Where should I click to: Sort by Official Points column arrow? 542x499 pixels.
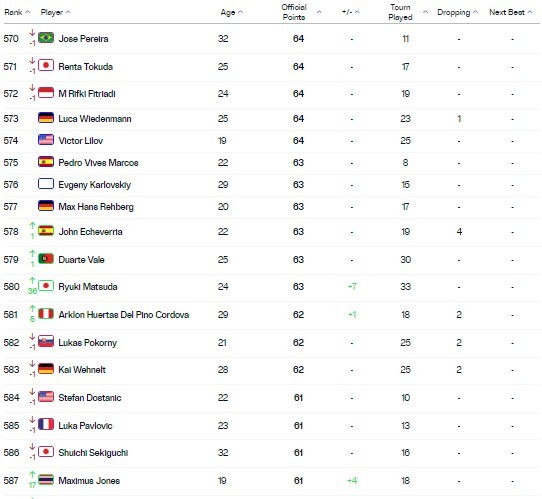(319, 12)
